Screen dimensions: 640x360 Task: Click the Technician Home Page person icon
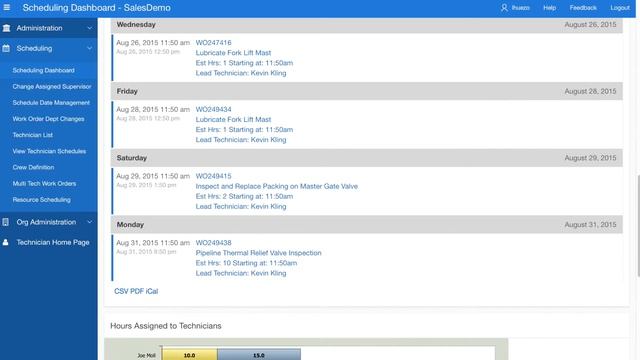point(5,242)
